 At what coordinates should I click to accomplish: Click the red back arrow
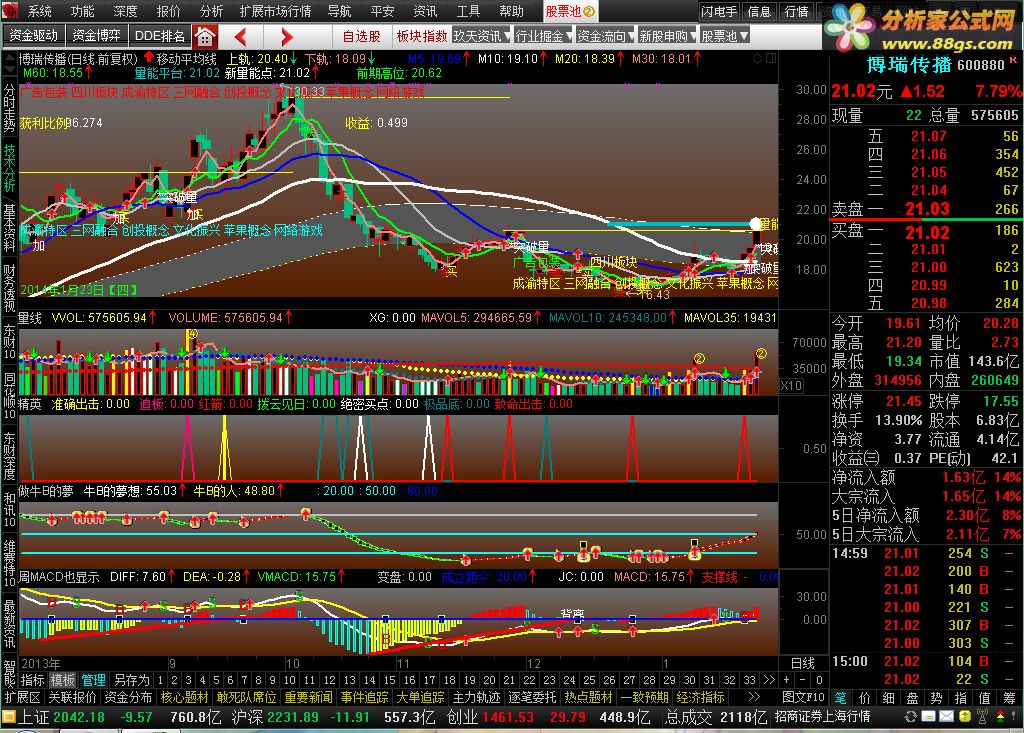coord(240,37)
